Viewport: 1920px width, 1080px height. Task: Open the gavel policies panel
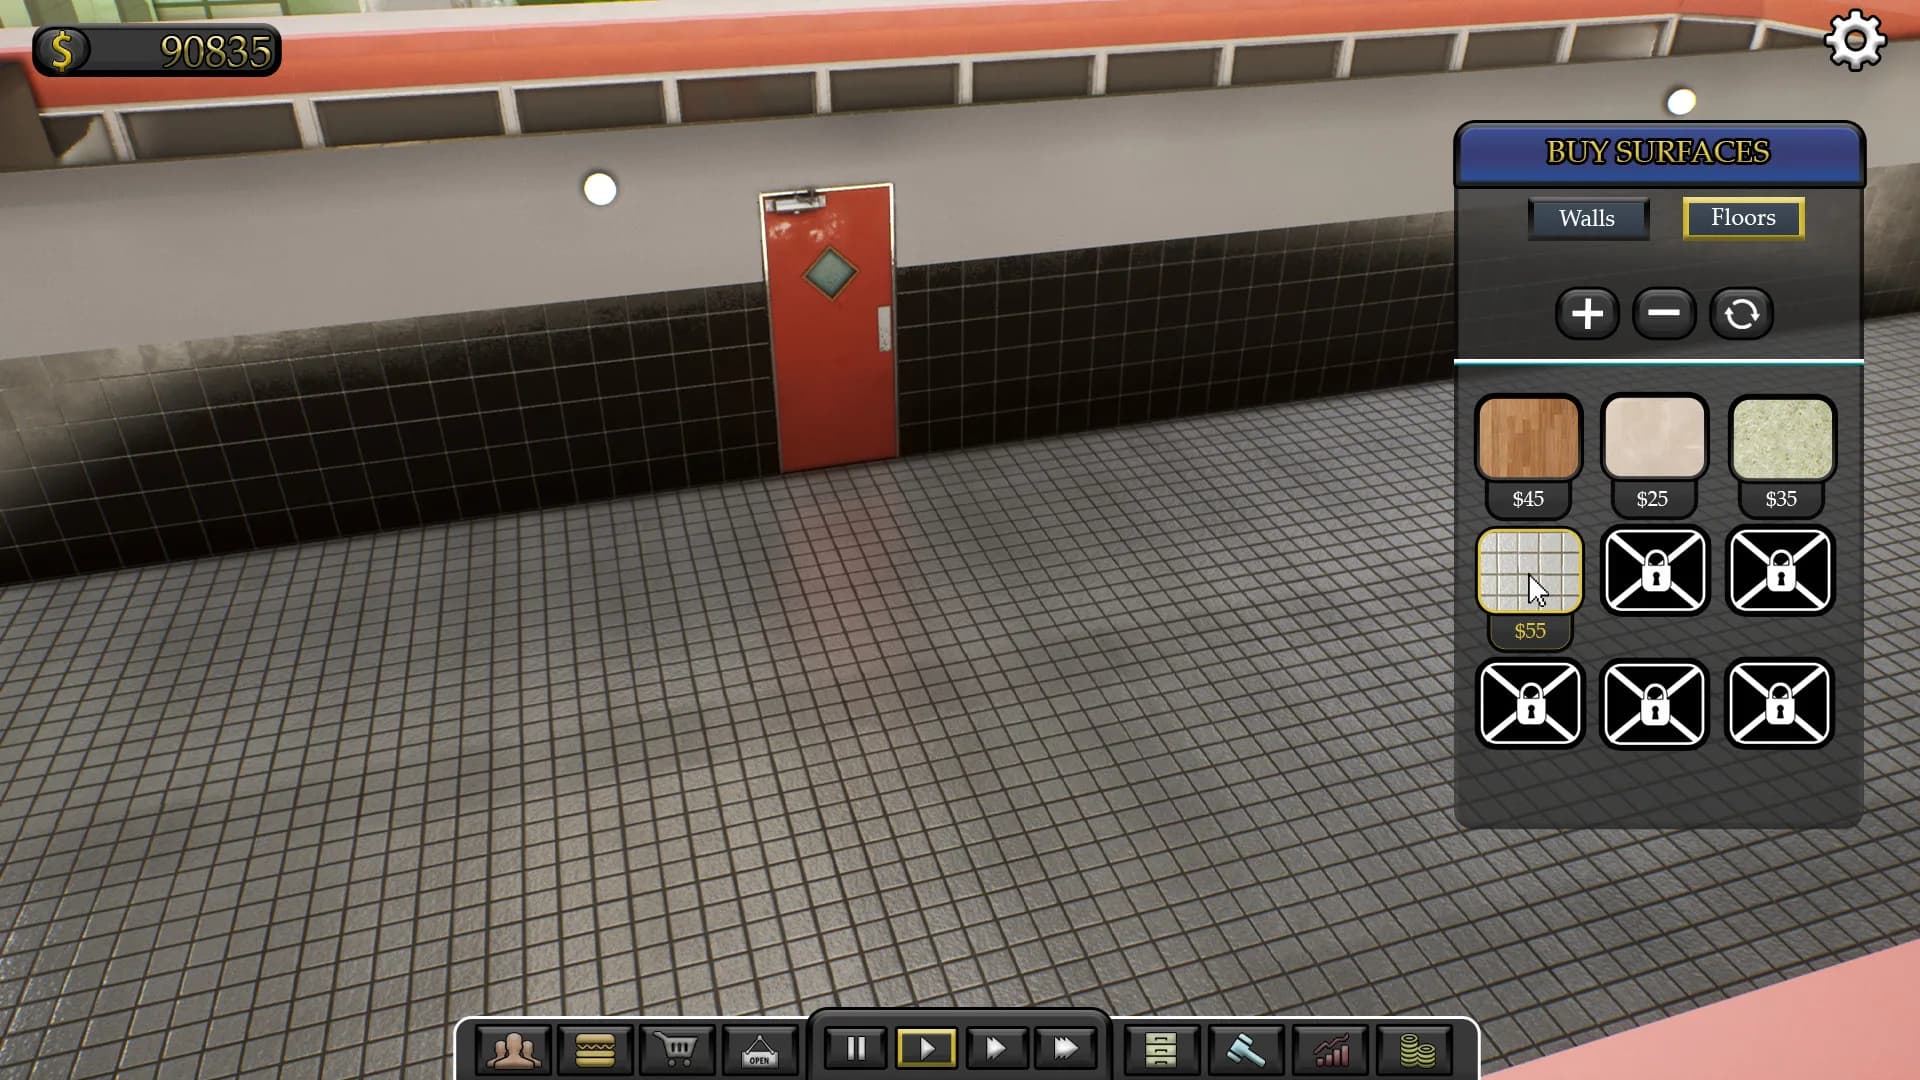pos(1245,1049)
